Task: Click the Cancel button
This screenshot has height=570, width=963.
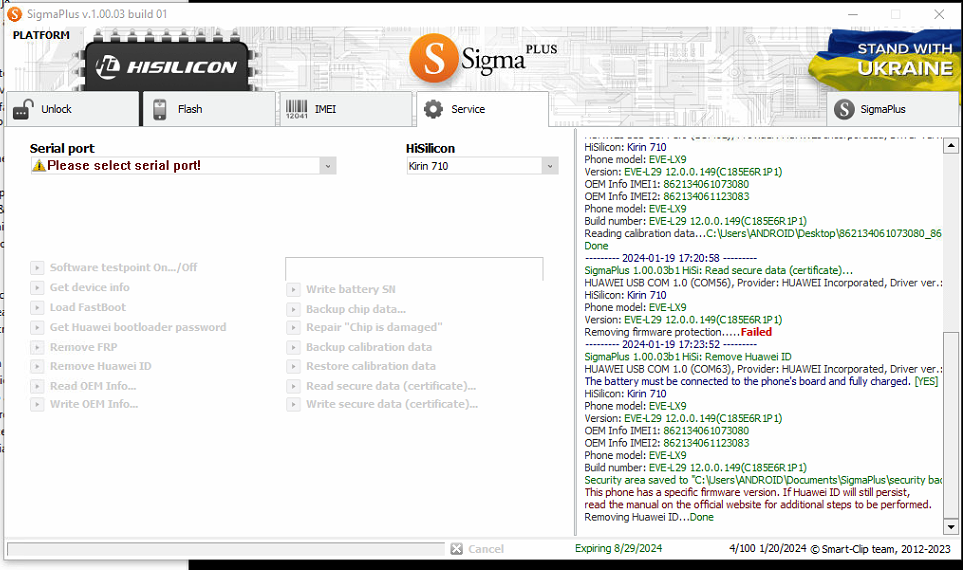Action: pyautogui.click(x=477, y=549)
